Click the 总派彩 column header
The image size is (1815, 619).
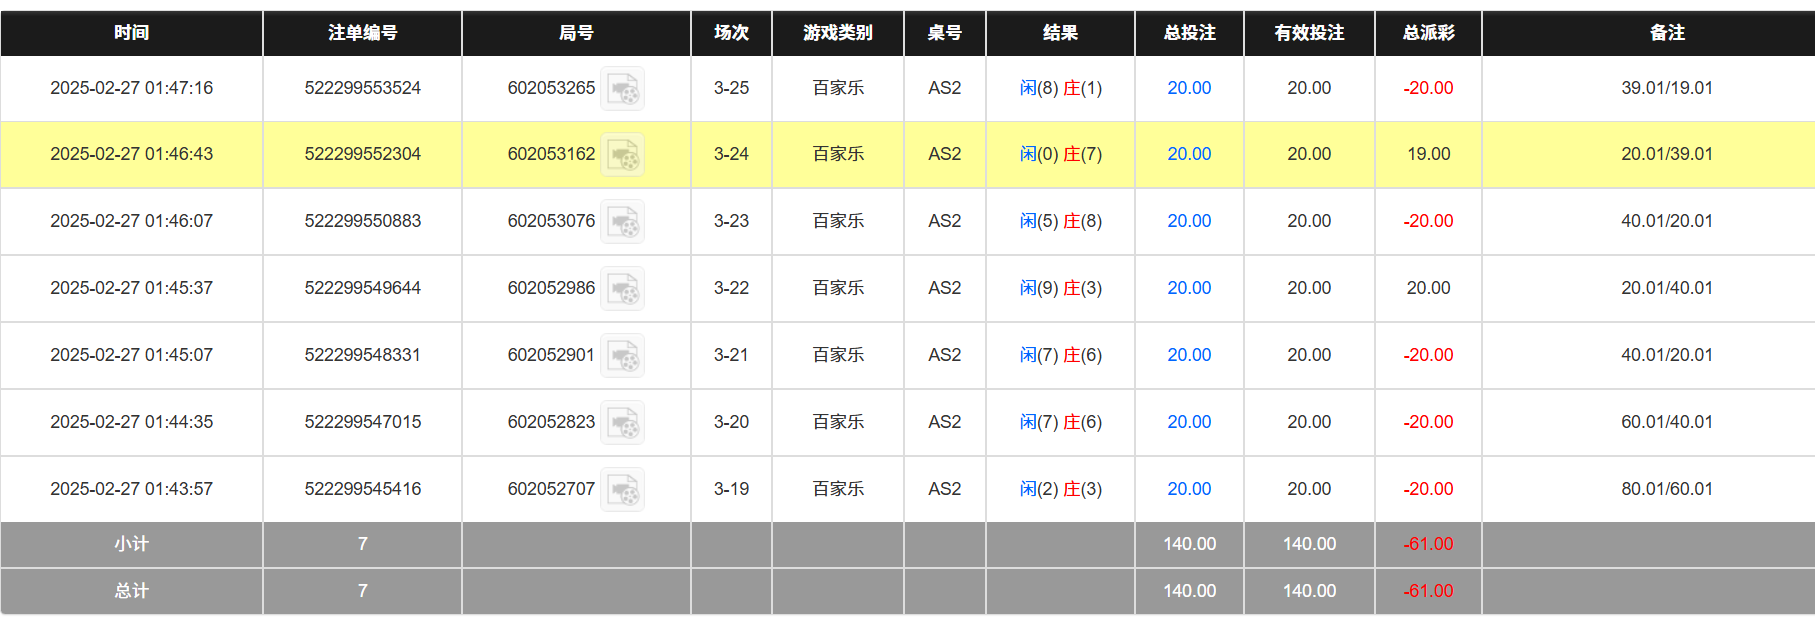[x=1428, y=33]
